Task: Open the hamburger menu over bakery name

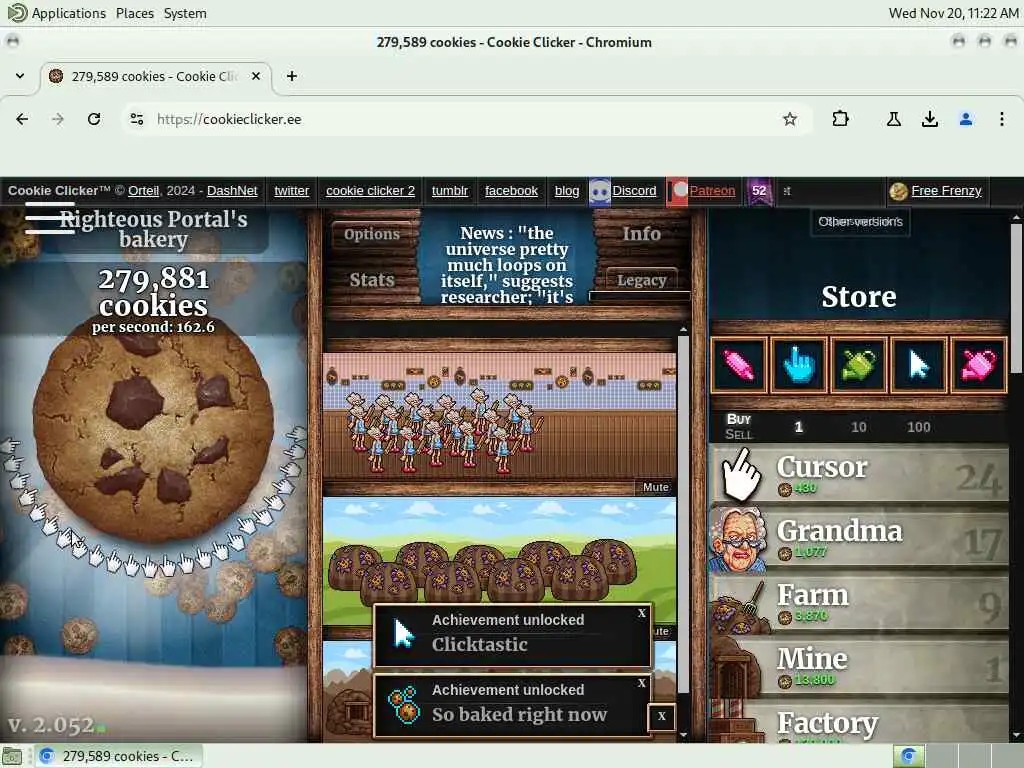Action: [x=50, y=218]
